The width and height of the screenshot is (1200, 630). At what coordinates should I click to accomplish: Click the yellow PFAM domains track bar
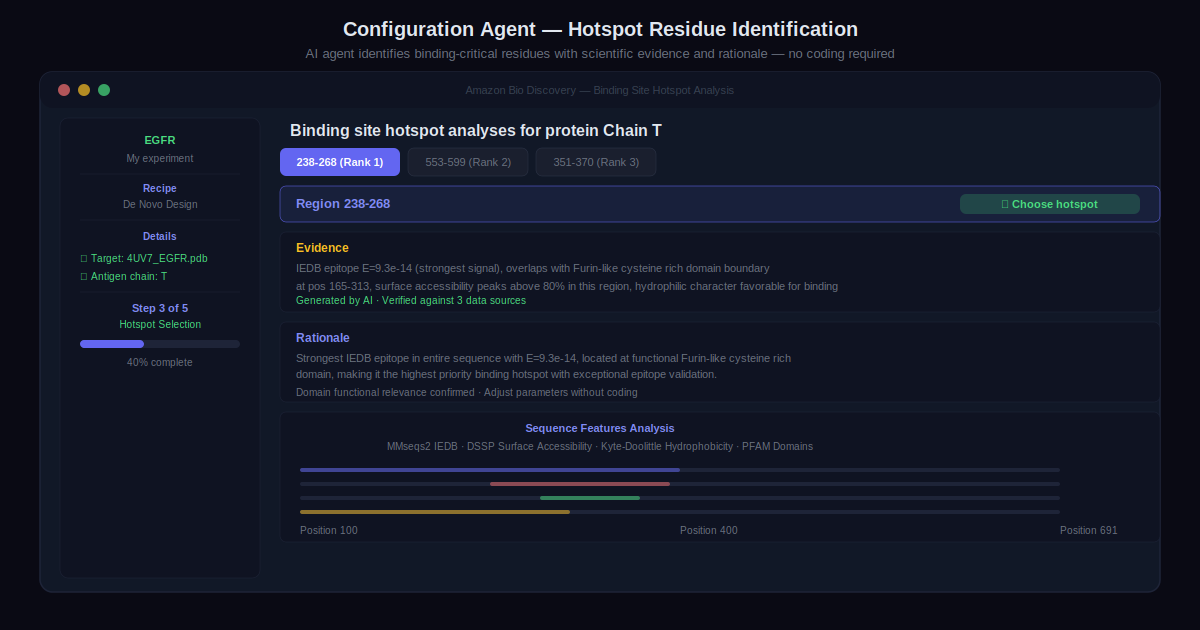[435, 512]
